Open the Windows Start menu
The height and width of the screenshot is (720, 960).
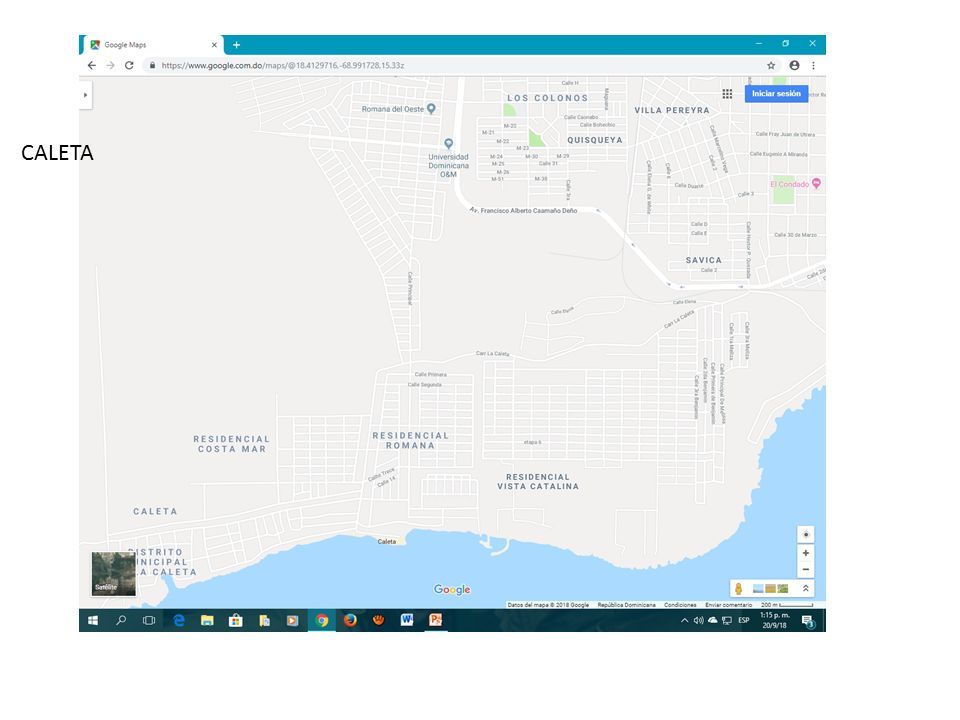click(x=93, y=620)
